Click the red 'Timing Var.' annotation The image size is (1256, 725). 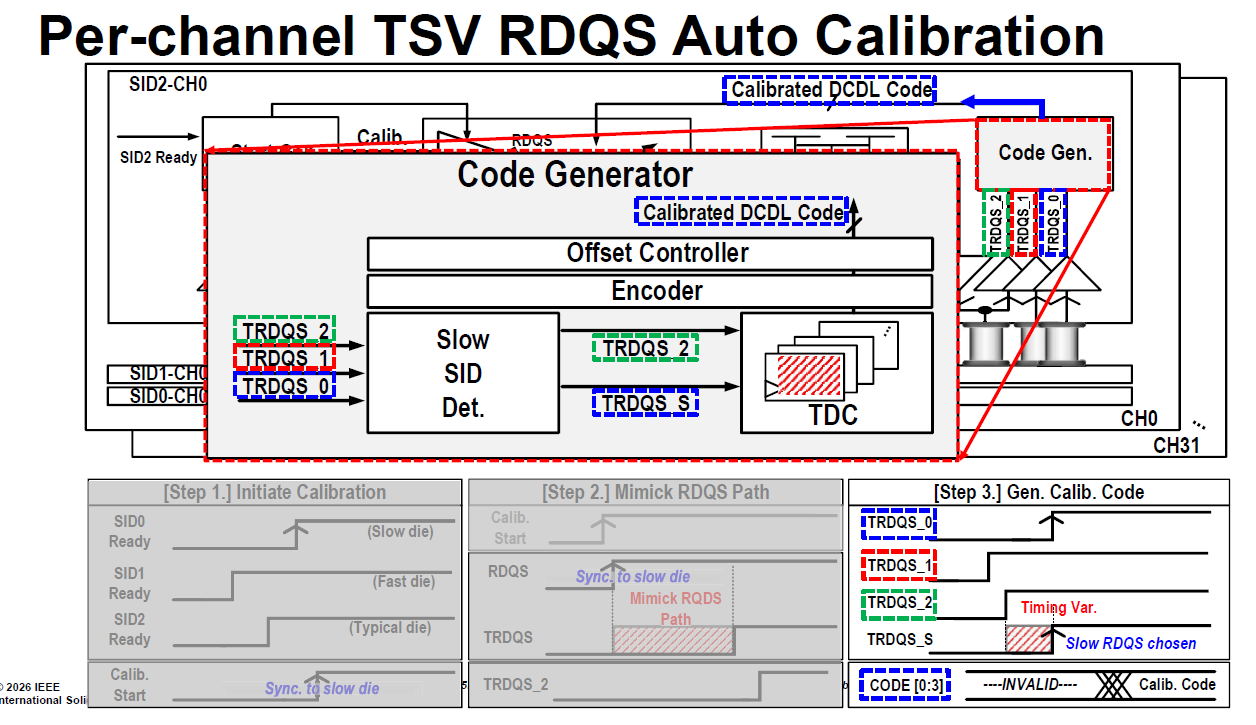coord(1059,607)
